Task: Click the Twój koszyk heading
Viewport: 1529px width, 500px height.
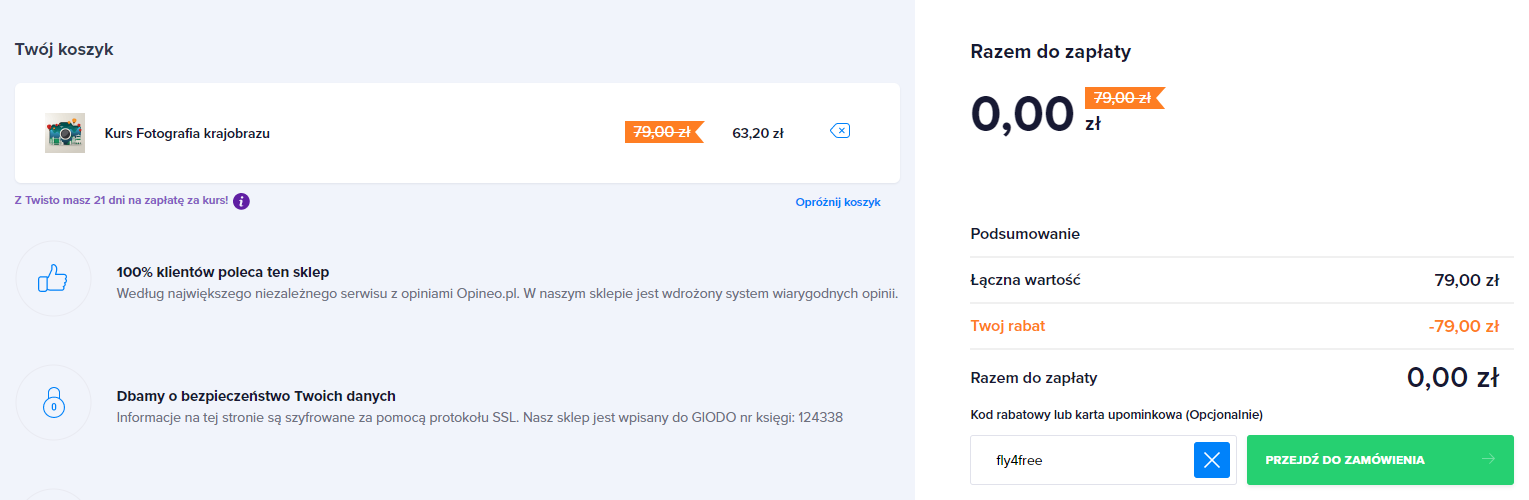Action: [x=64, y=49]
